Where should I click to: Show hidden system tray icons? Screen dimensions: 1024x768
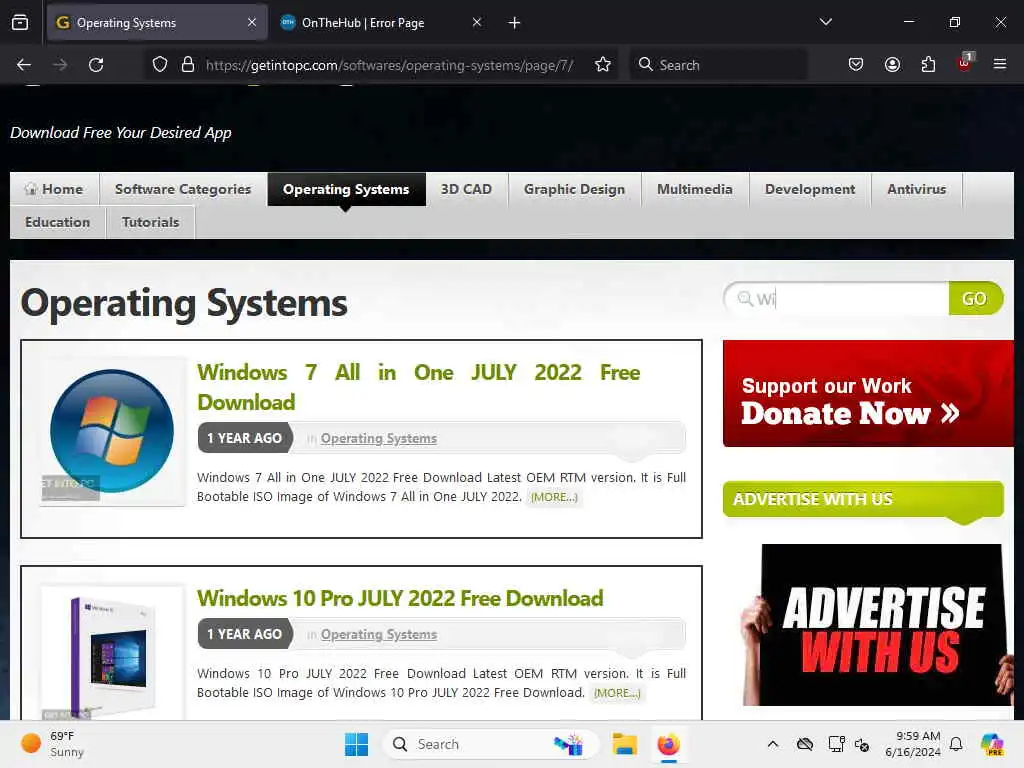773,744
